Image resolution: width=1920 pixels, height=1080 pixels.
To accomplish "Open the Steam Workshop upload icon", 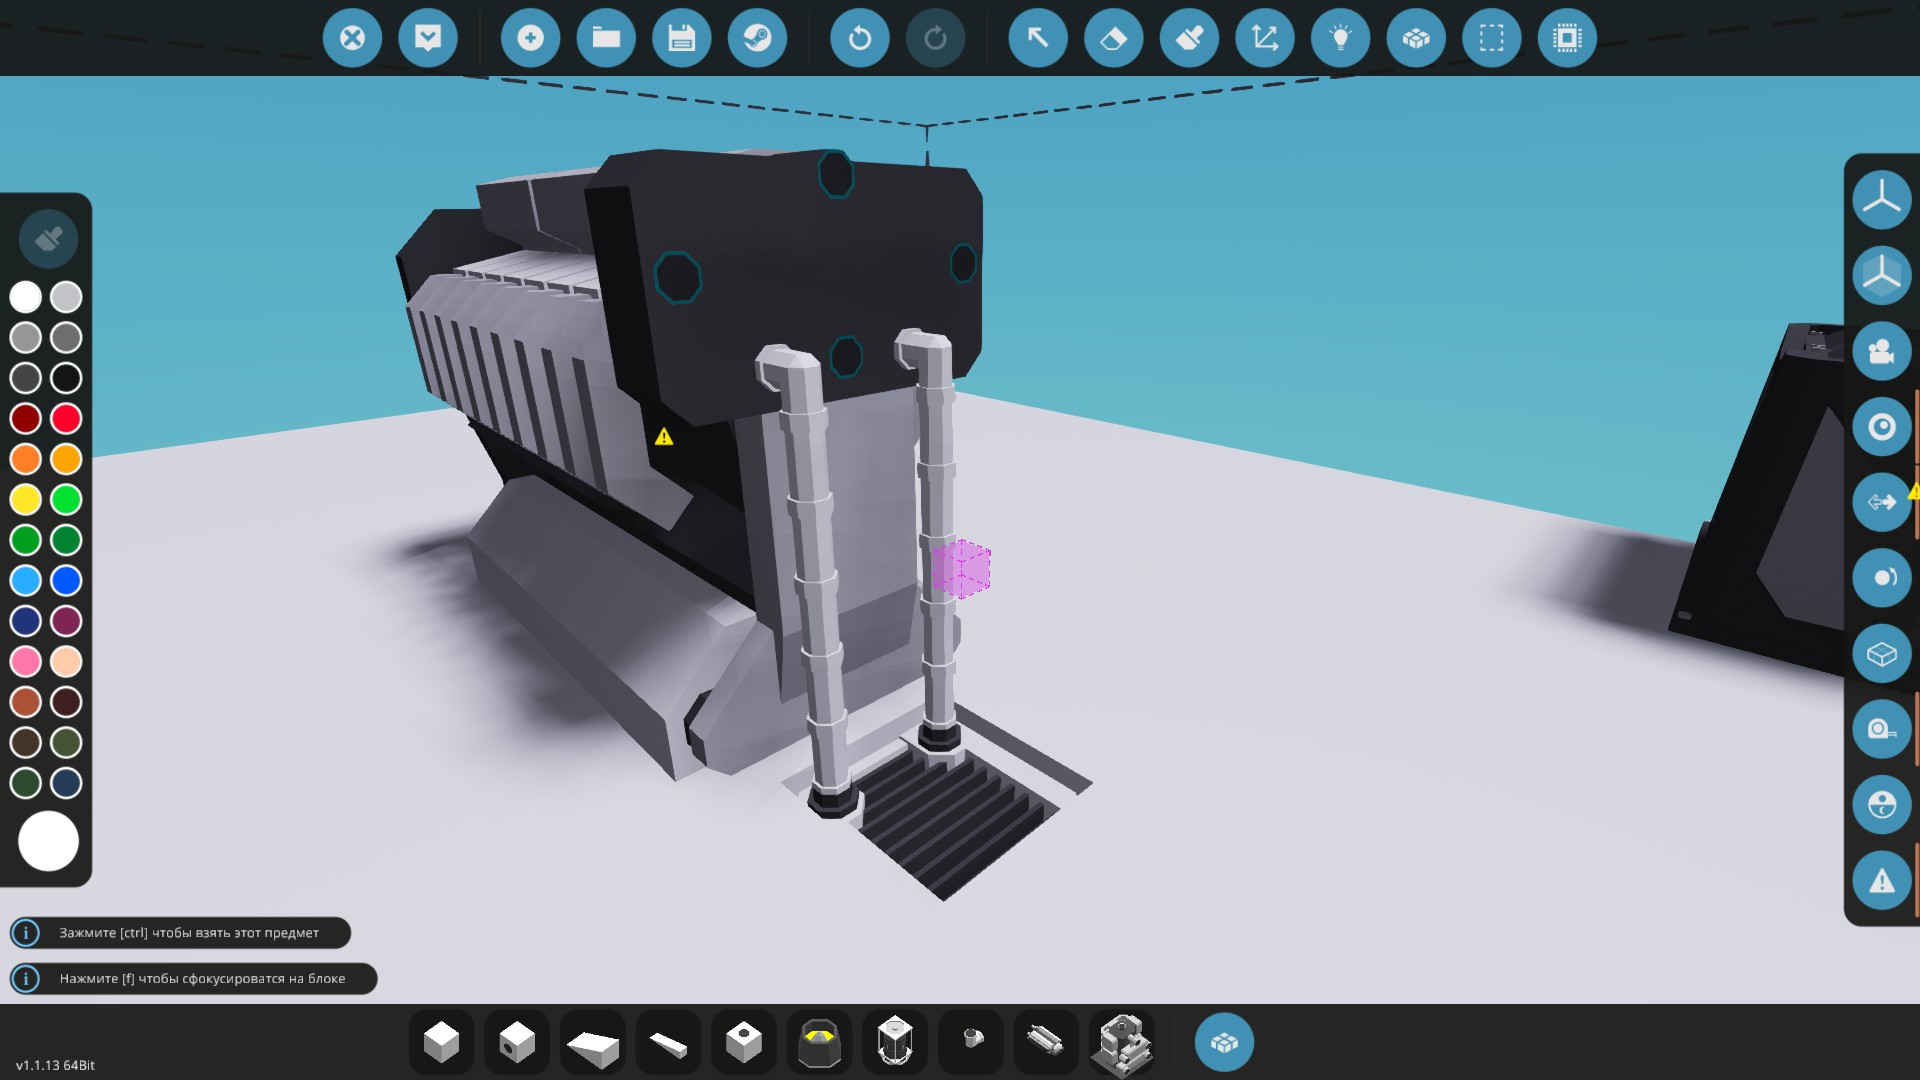I will [757, 38].
